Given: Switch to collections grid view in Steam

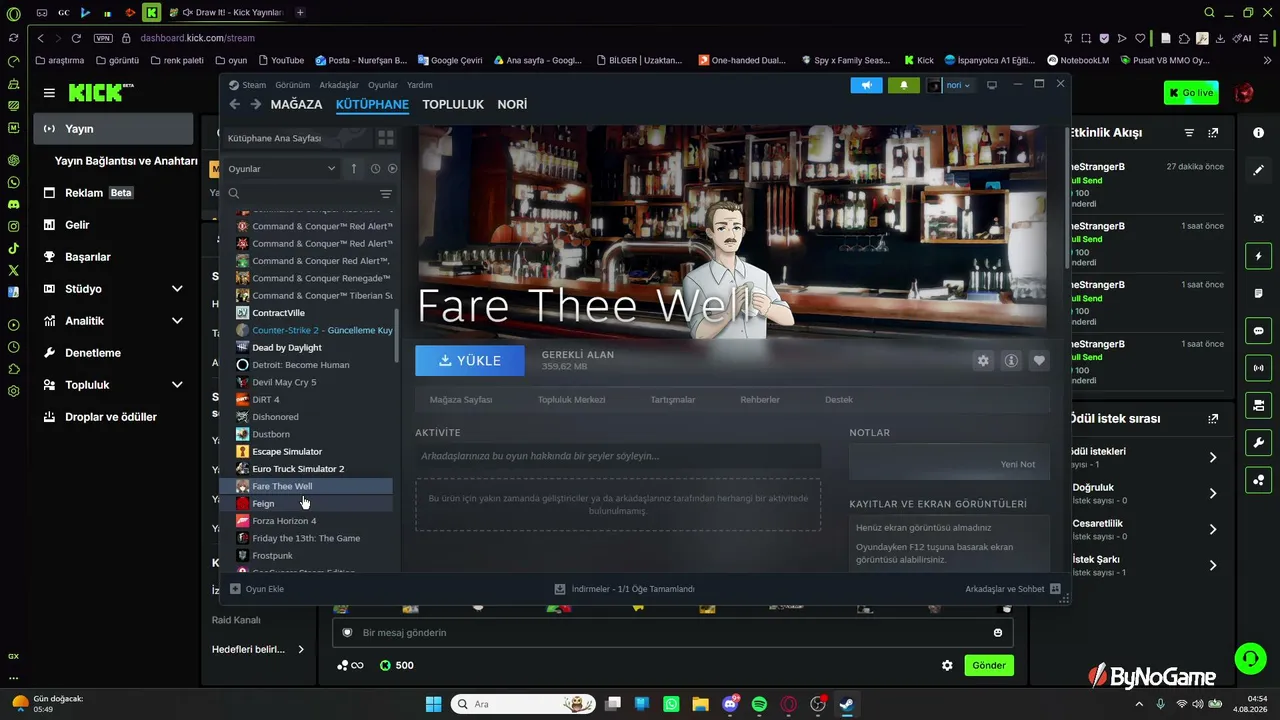Looking at the screenshot, I should [x=386, y=138].
